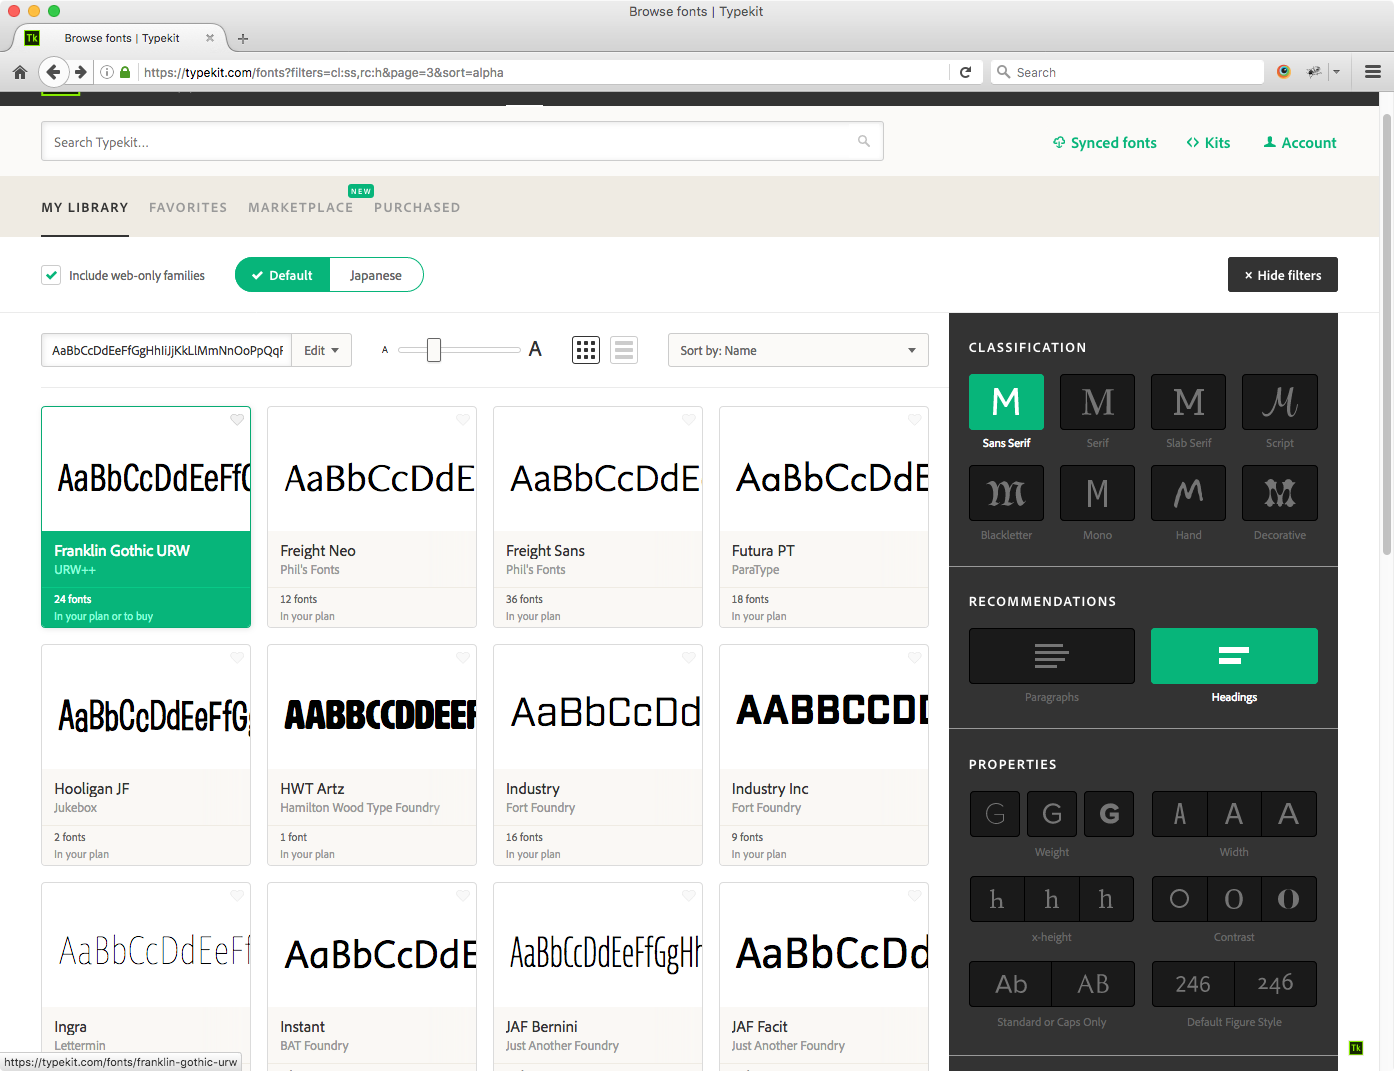Viewport: 1394px width, 1071px height.
Task: Select the Script classification filter
Action: coord(1279,402)
